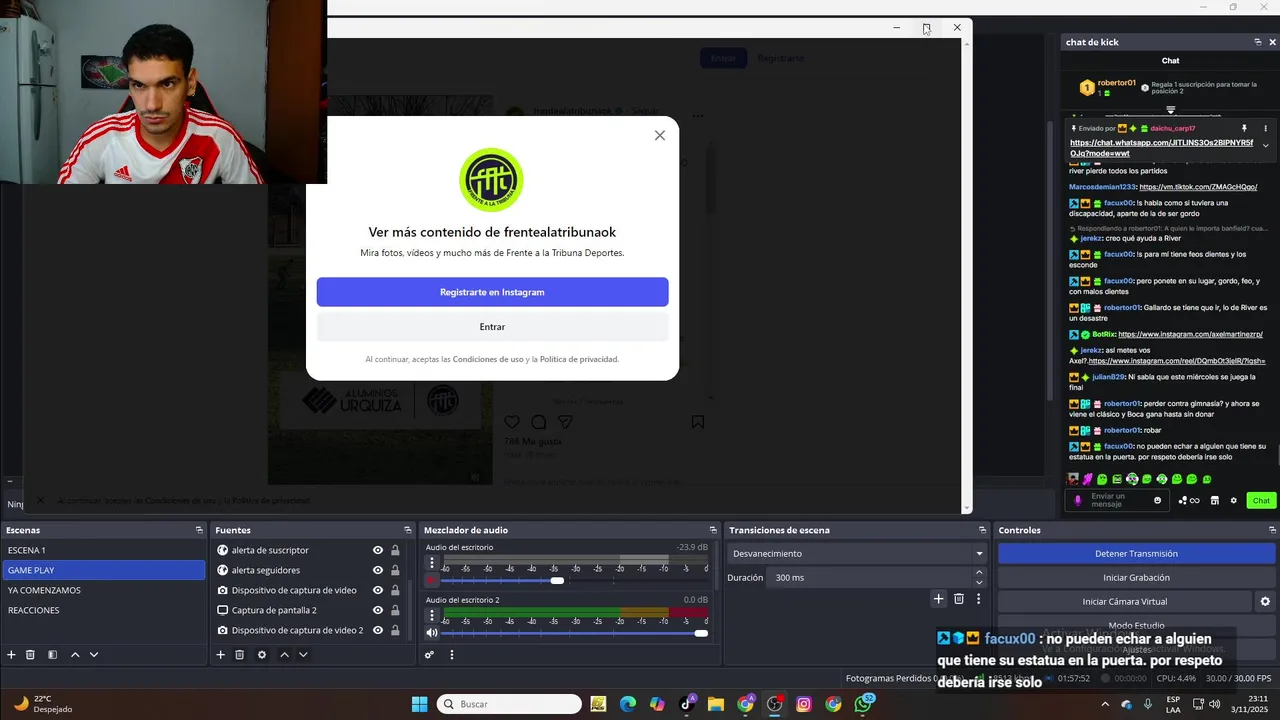Adjust Audio del escritorio volume slider
Screen dimensions: 1280x720
574,580
